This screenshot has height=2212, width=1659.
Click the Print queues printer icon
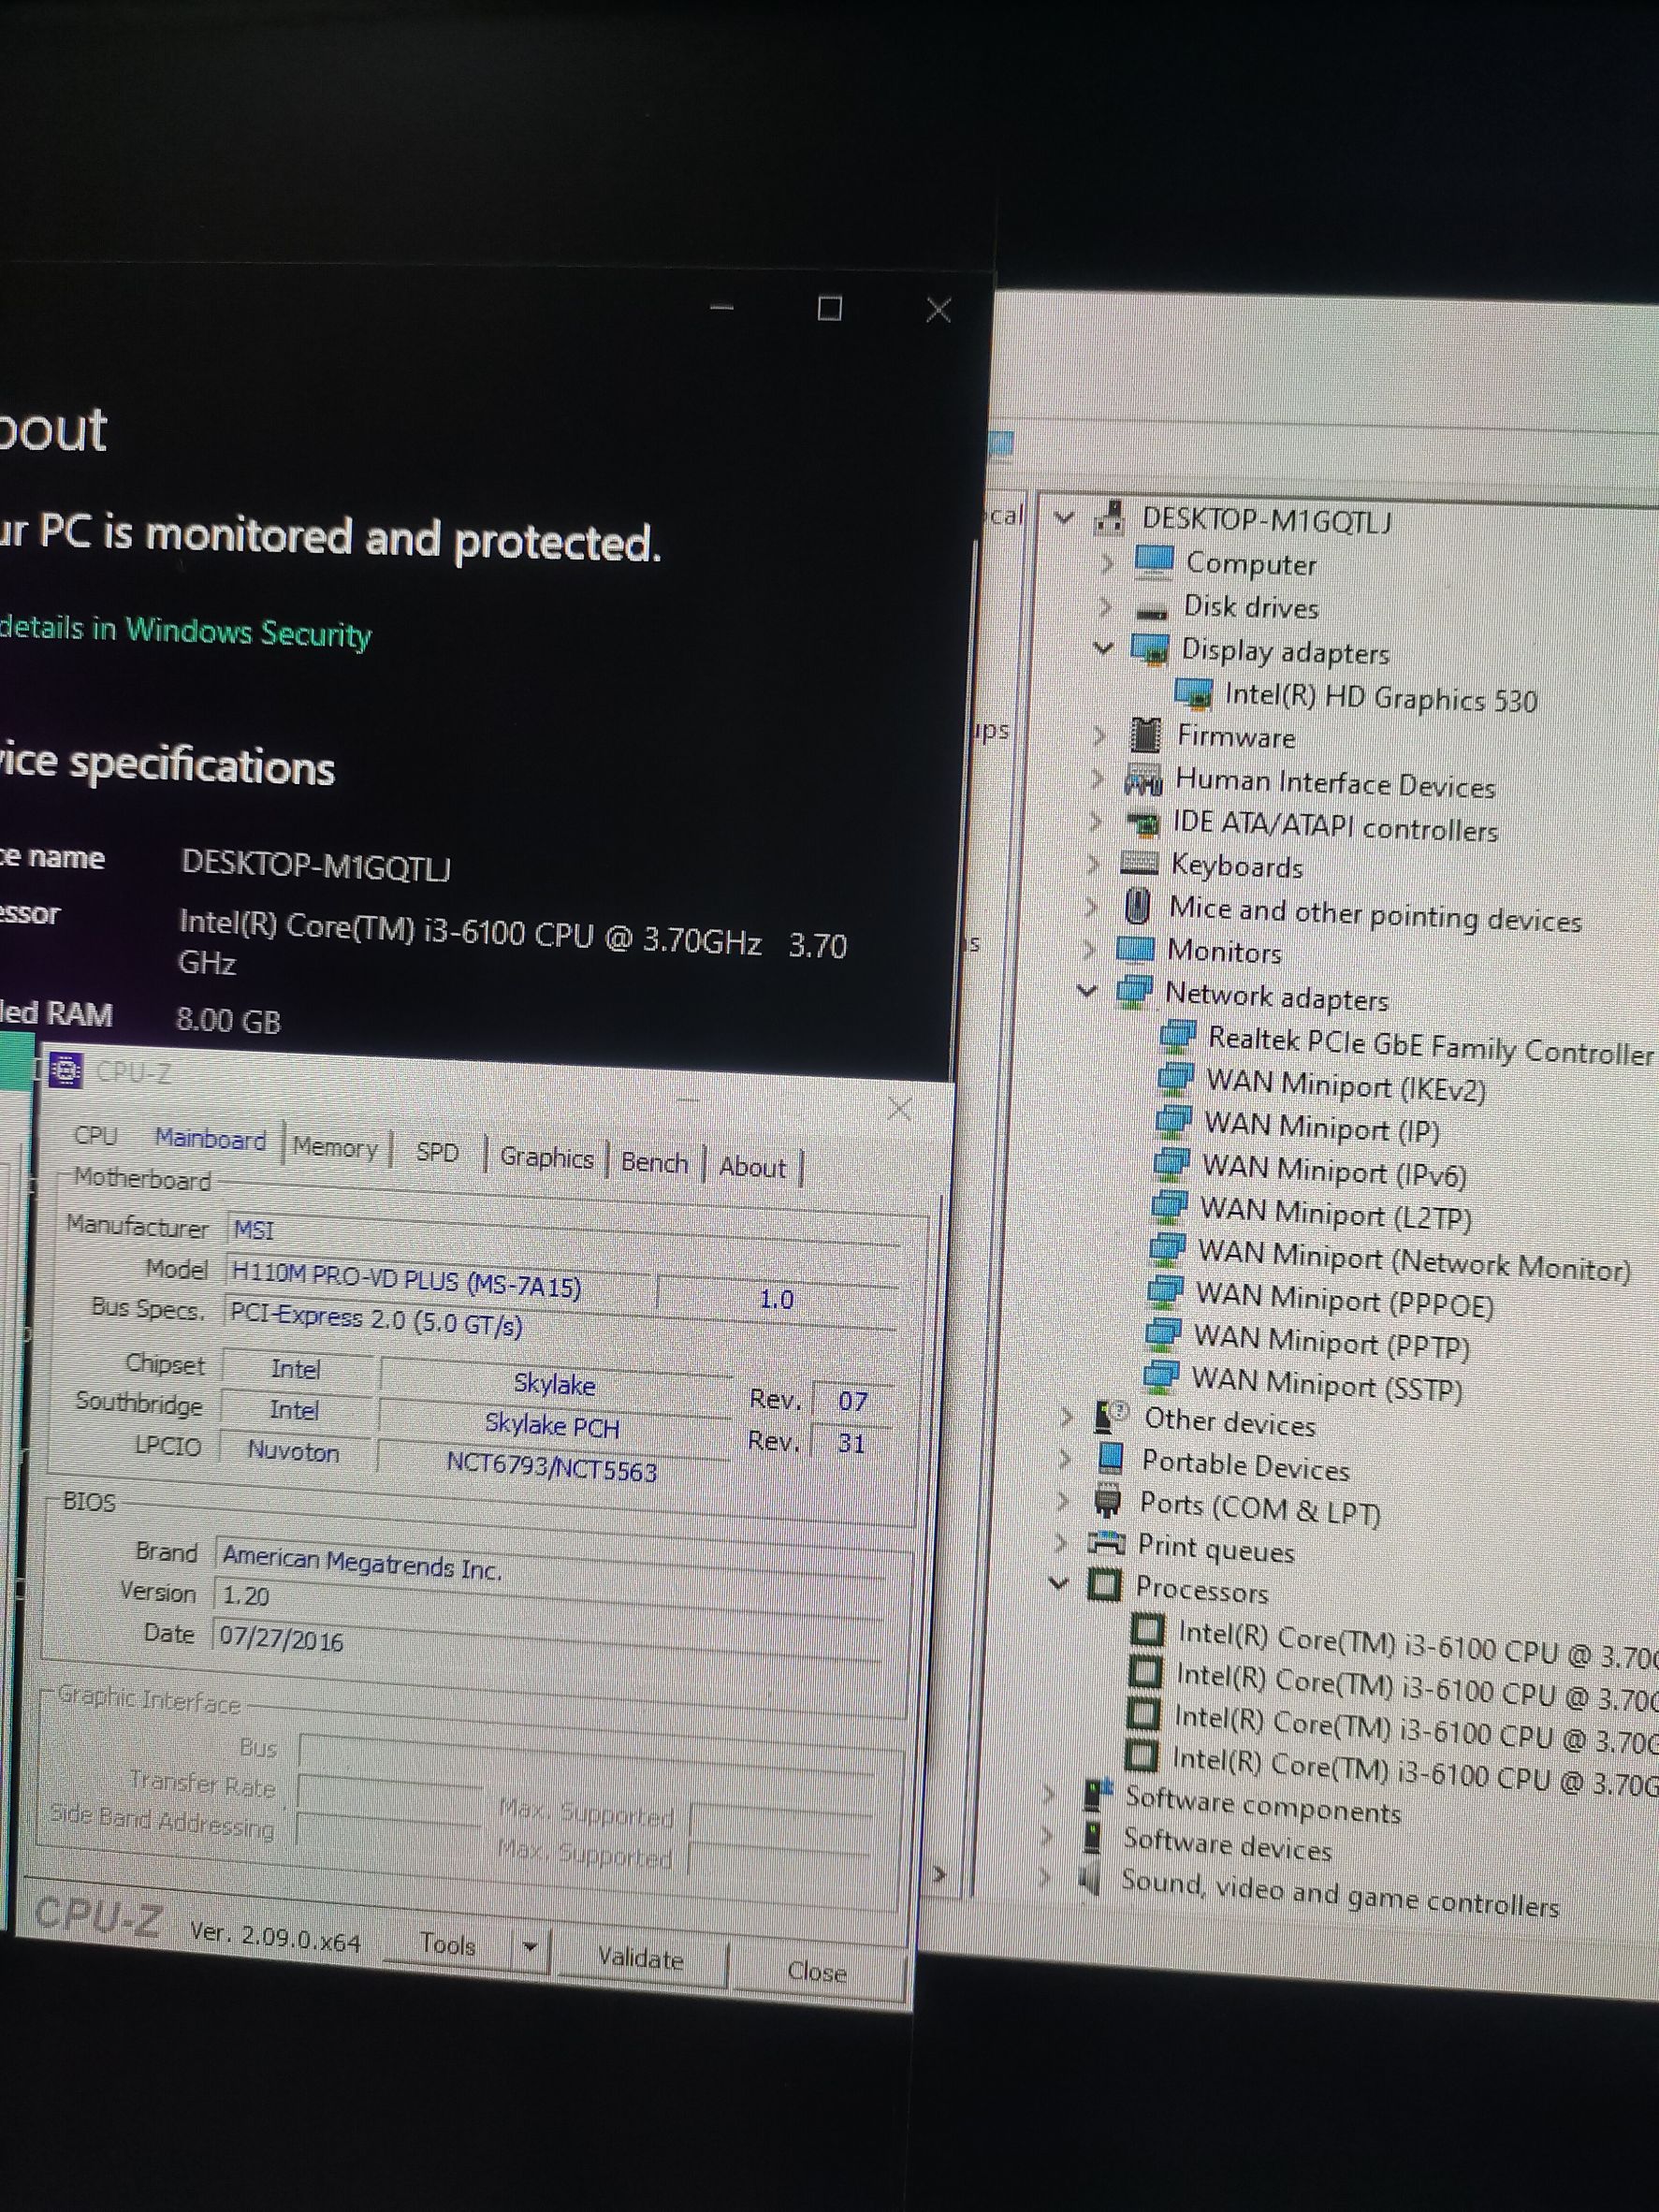(x=1106, y=1543)
